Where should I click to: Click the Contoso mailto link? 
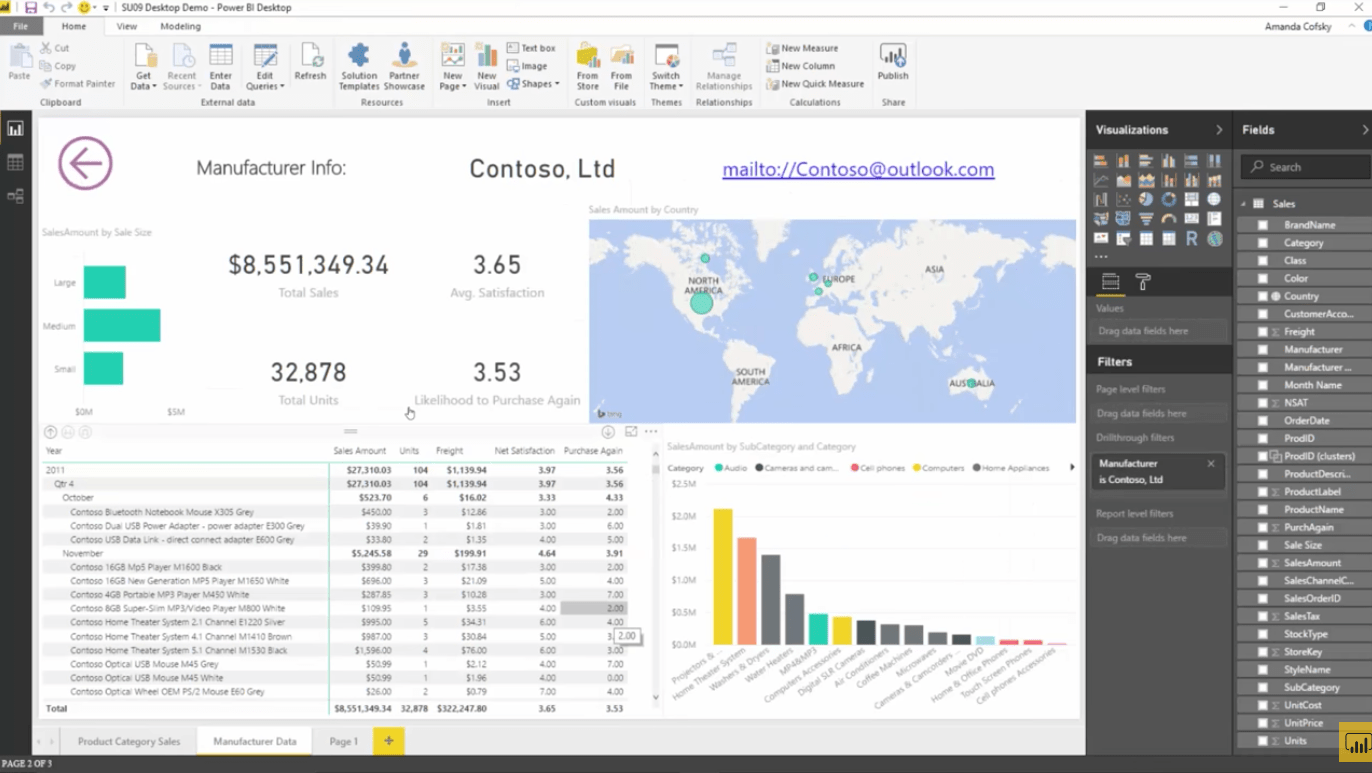pyautogui.click(x=858, y=169)
